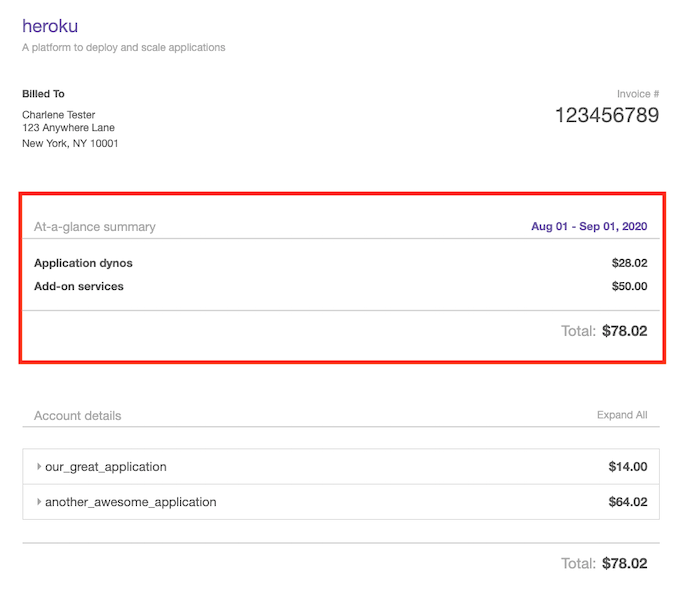This screenshot has height=612, width=674.
Task: Click the heroku logo
Action: coord(50,26)
